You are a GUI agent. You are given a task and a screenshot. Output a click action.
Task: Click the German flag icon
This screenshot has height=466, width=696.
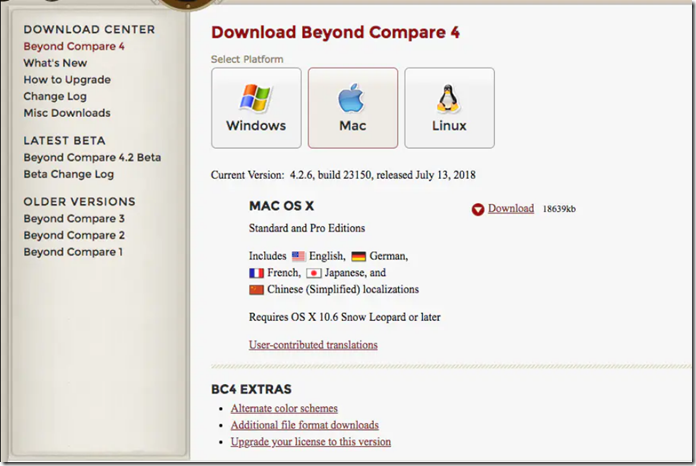pyautogui.click(x=359, y=256)
